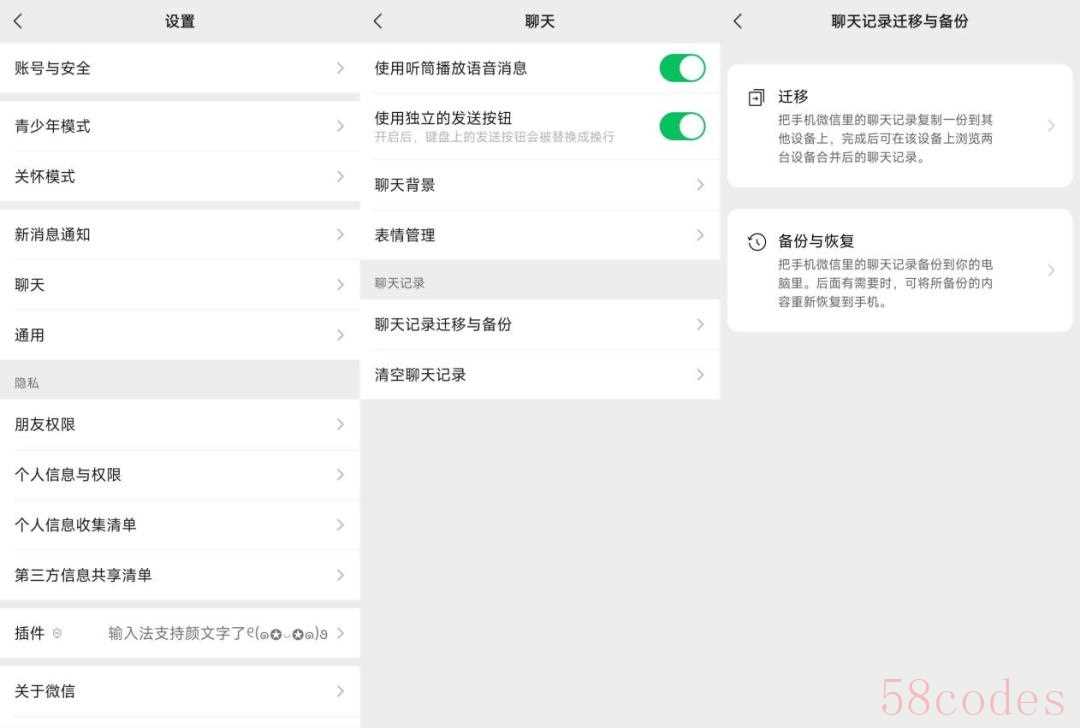Toggle 使用独立的发送按钮 switch
The width and height of the screenshot is (1080, 728).
682,126
